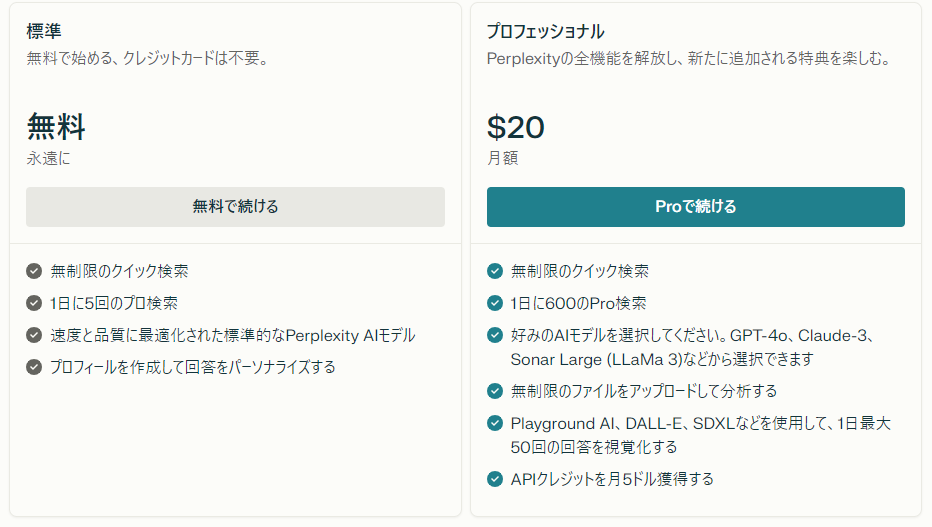The width and height of the screenshot is (932, 527).
Task: Click the 無料 price text
Action: (x=56, y=127)
